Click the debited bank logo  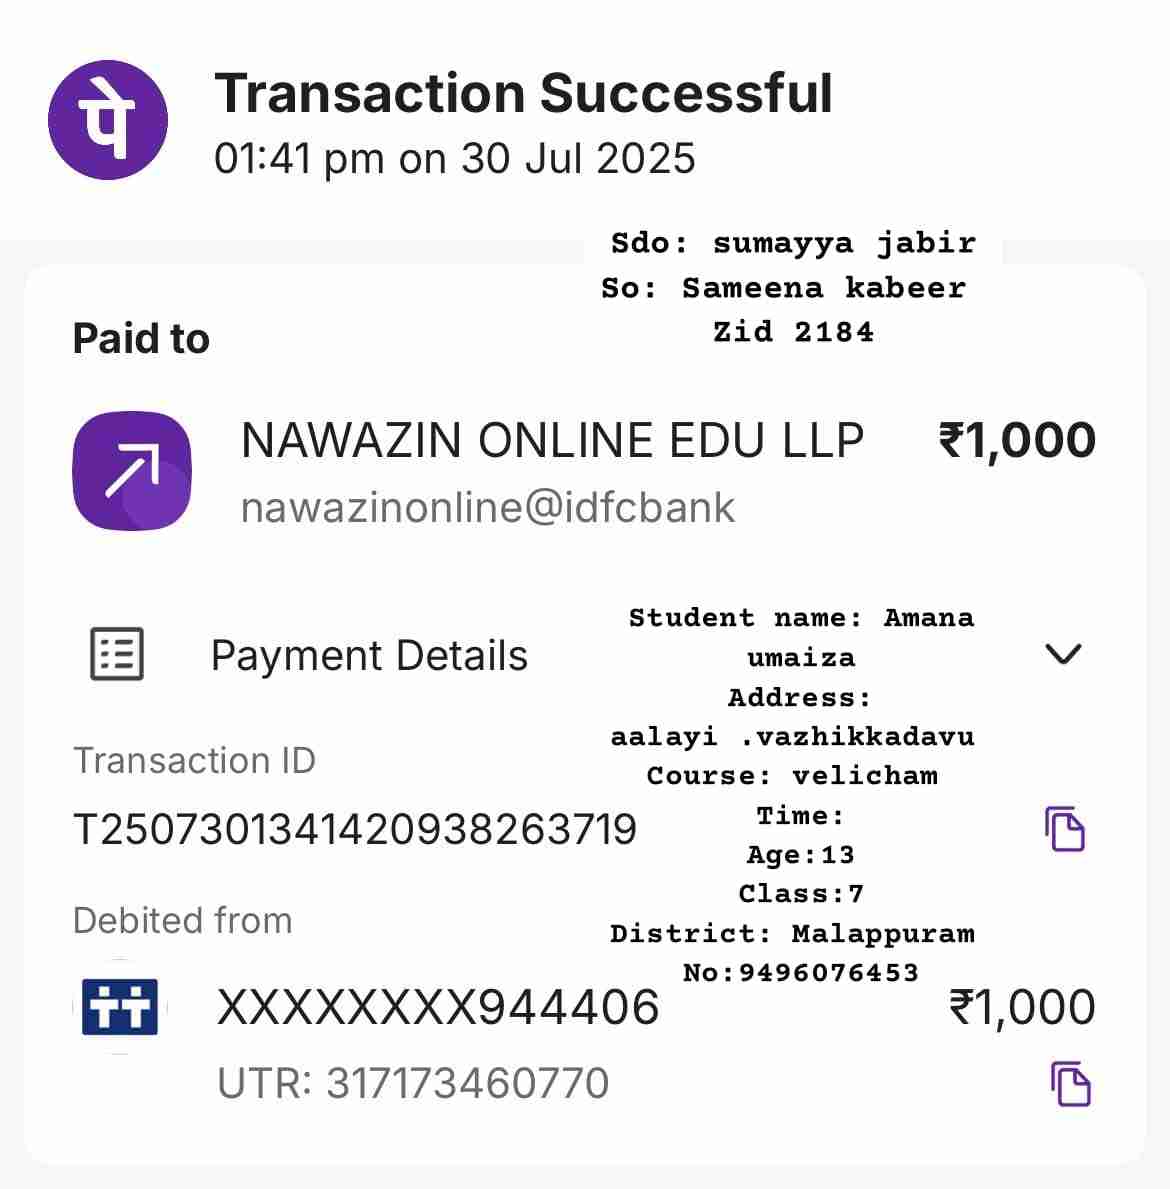pos(120,1006)
